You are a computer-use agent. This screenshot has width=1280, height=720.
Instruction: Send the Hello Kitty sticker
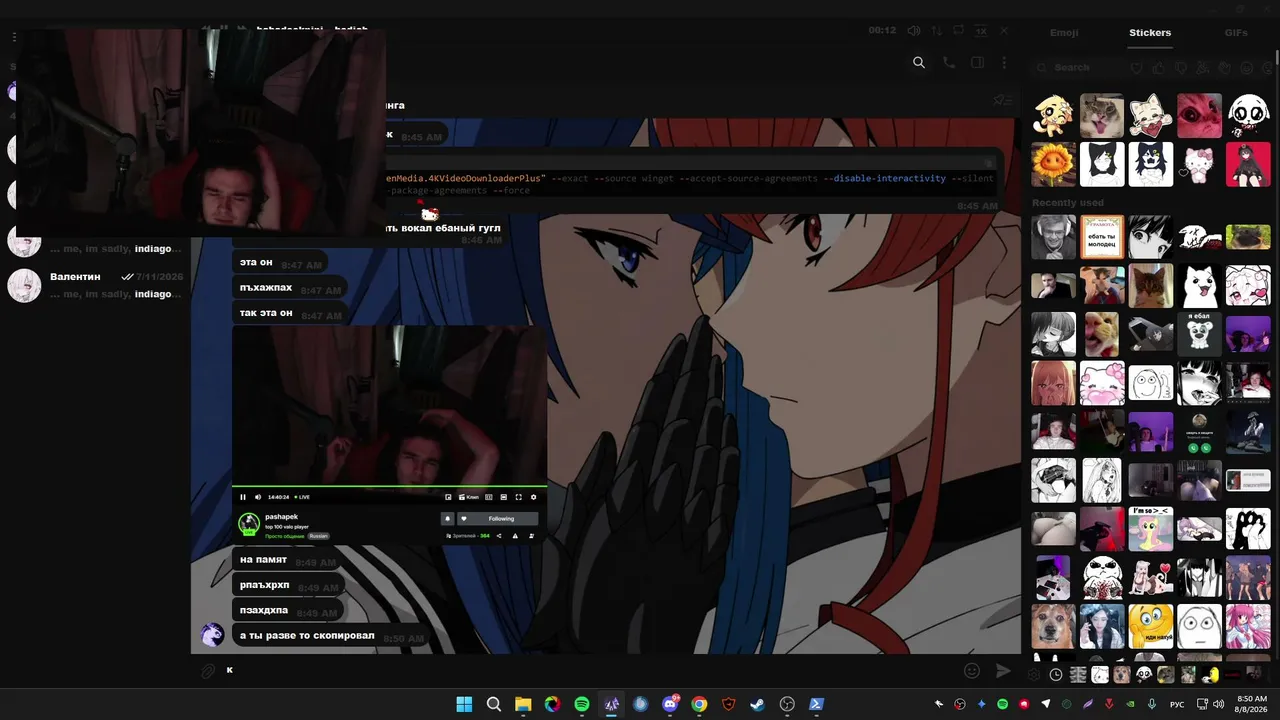click(x=1199, y=165)
